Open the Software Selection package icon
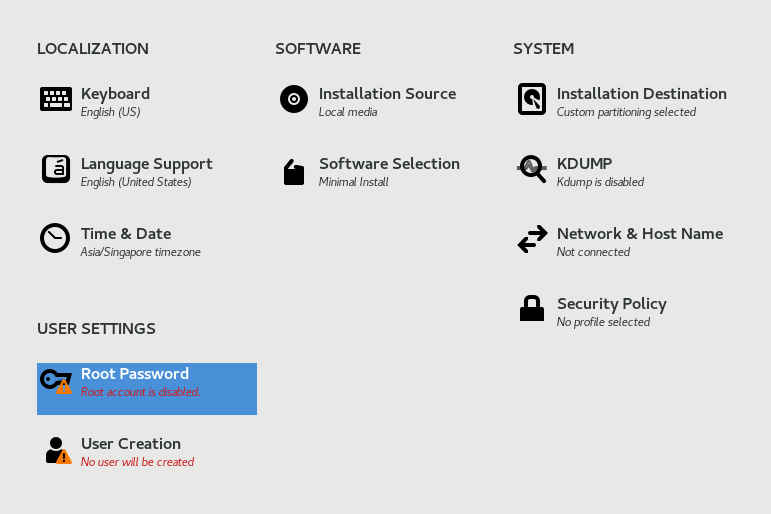The width and height of the screenshot is (771, 514). tap(294, 172)
